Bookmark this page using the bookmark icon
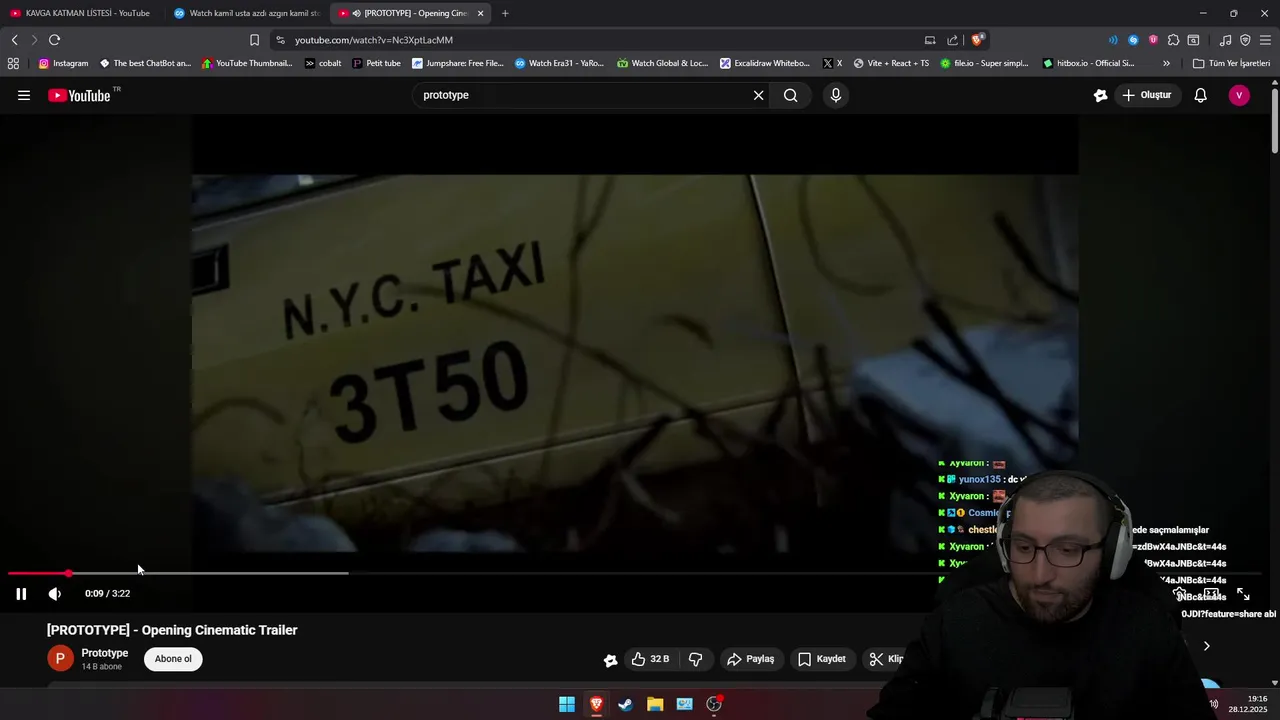The width and height of the screenshot is (1280, 720). coord(254,40)
